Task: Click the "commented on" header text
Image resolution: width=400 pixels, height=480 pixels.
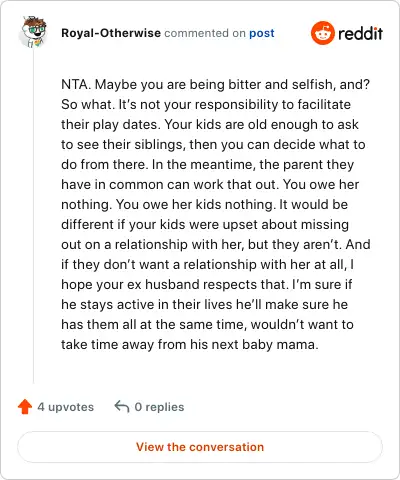Action: pos(205,33)
